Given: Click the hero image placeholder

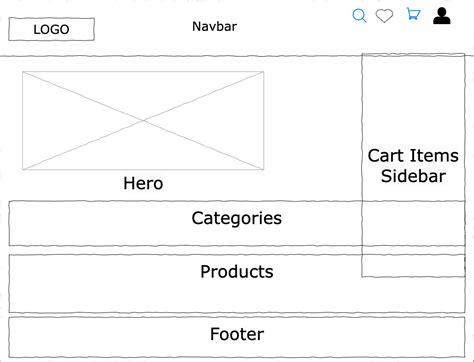Looking at the screenshot, I should 143,120.
